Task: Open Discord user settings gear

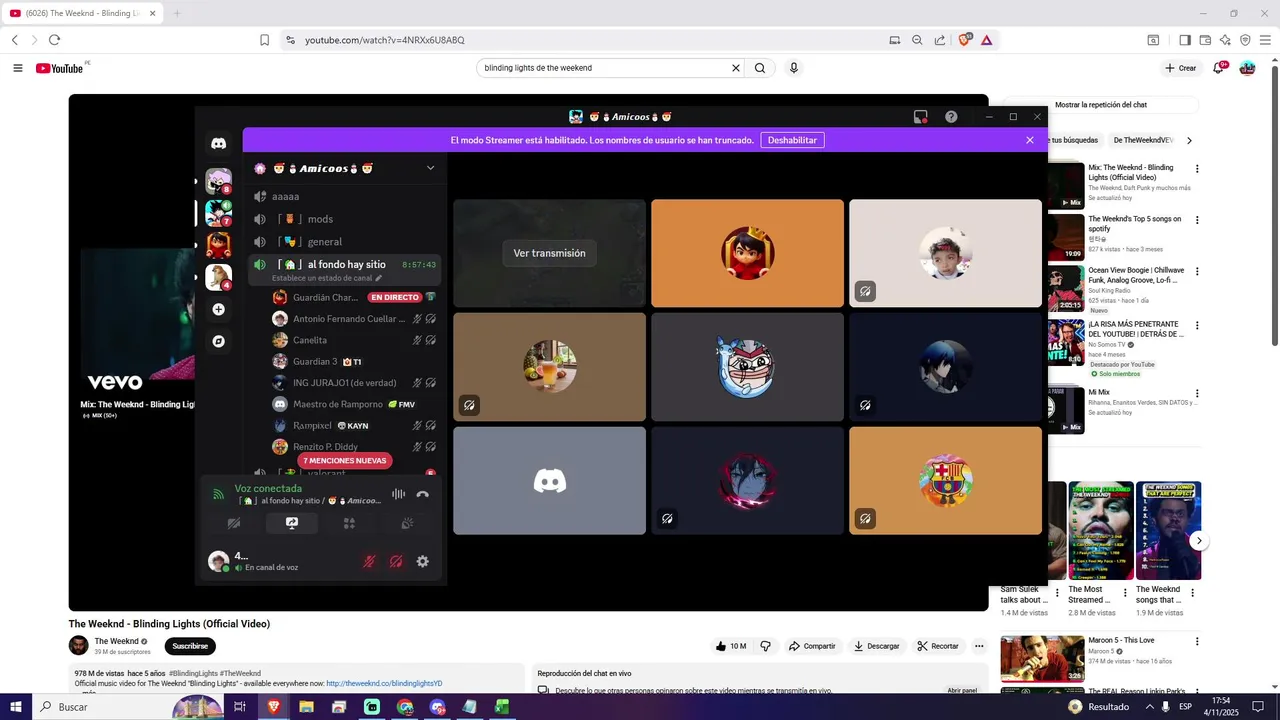Action: [x=422, y=562]
